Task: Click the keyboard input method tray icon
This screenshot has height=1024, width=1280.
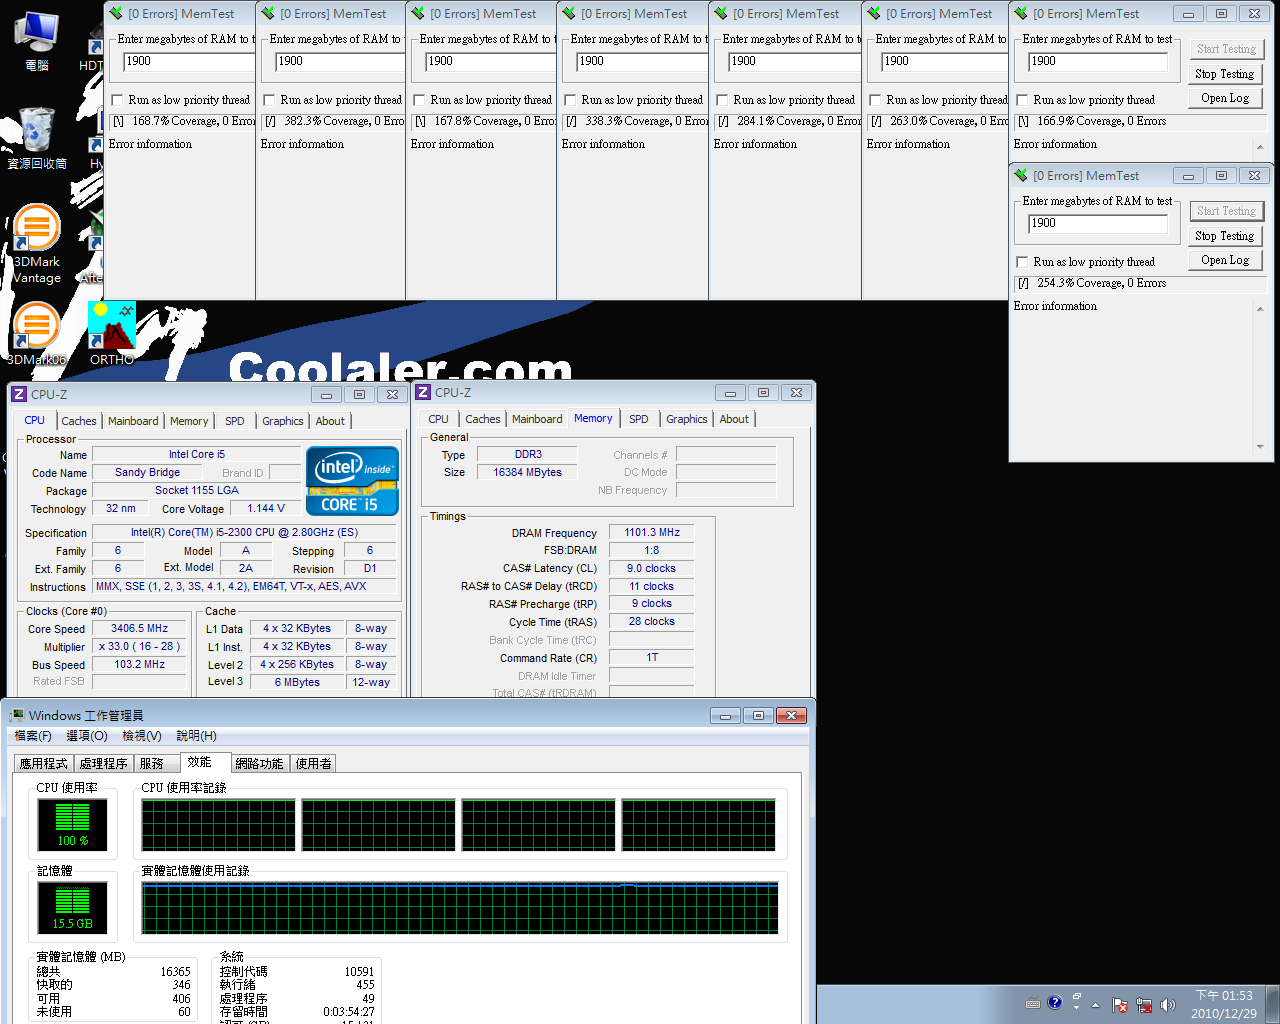Action: click(x=1033, y=1003)
